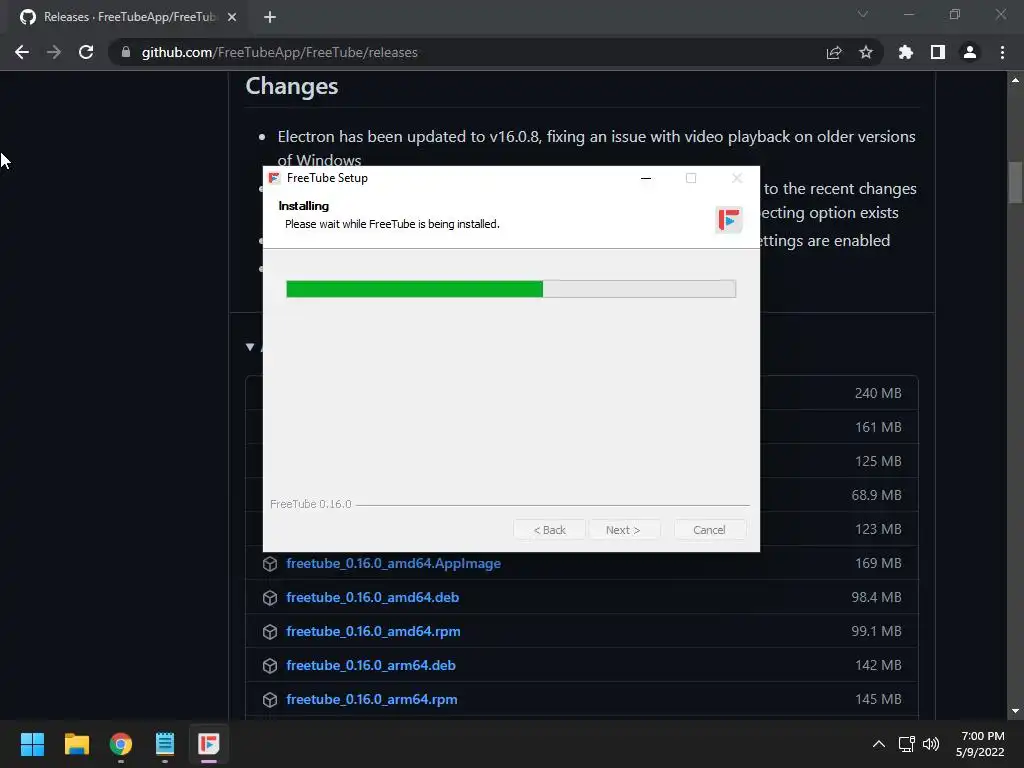The height and width of the screenshot is (768, 1024).
Task: Click the 240 MB file size
Action: (878, 393)
